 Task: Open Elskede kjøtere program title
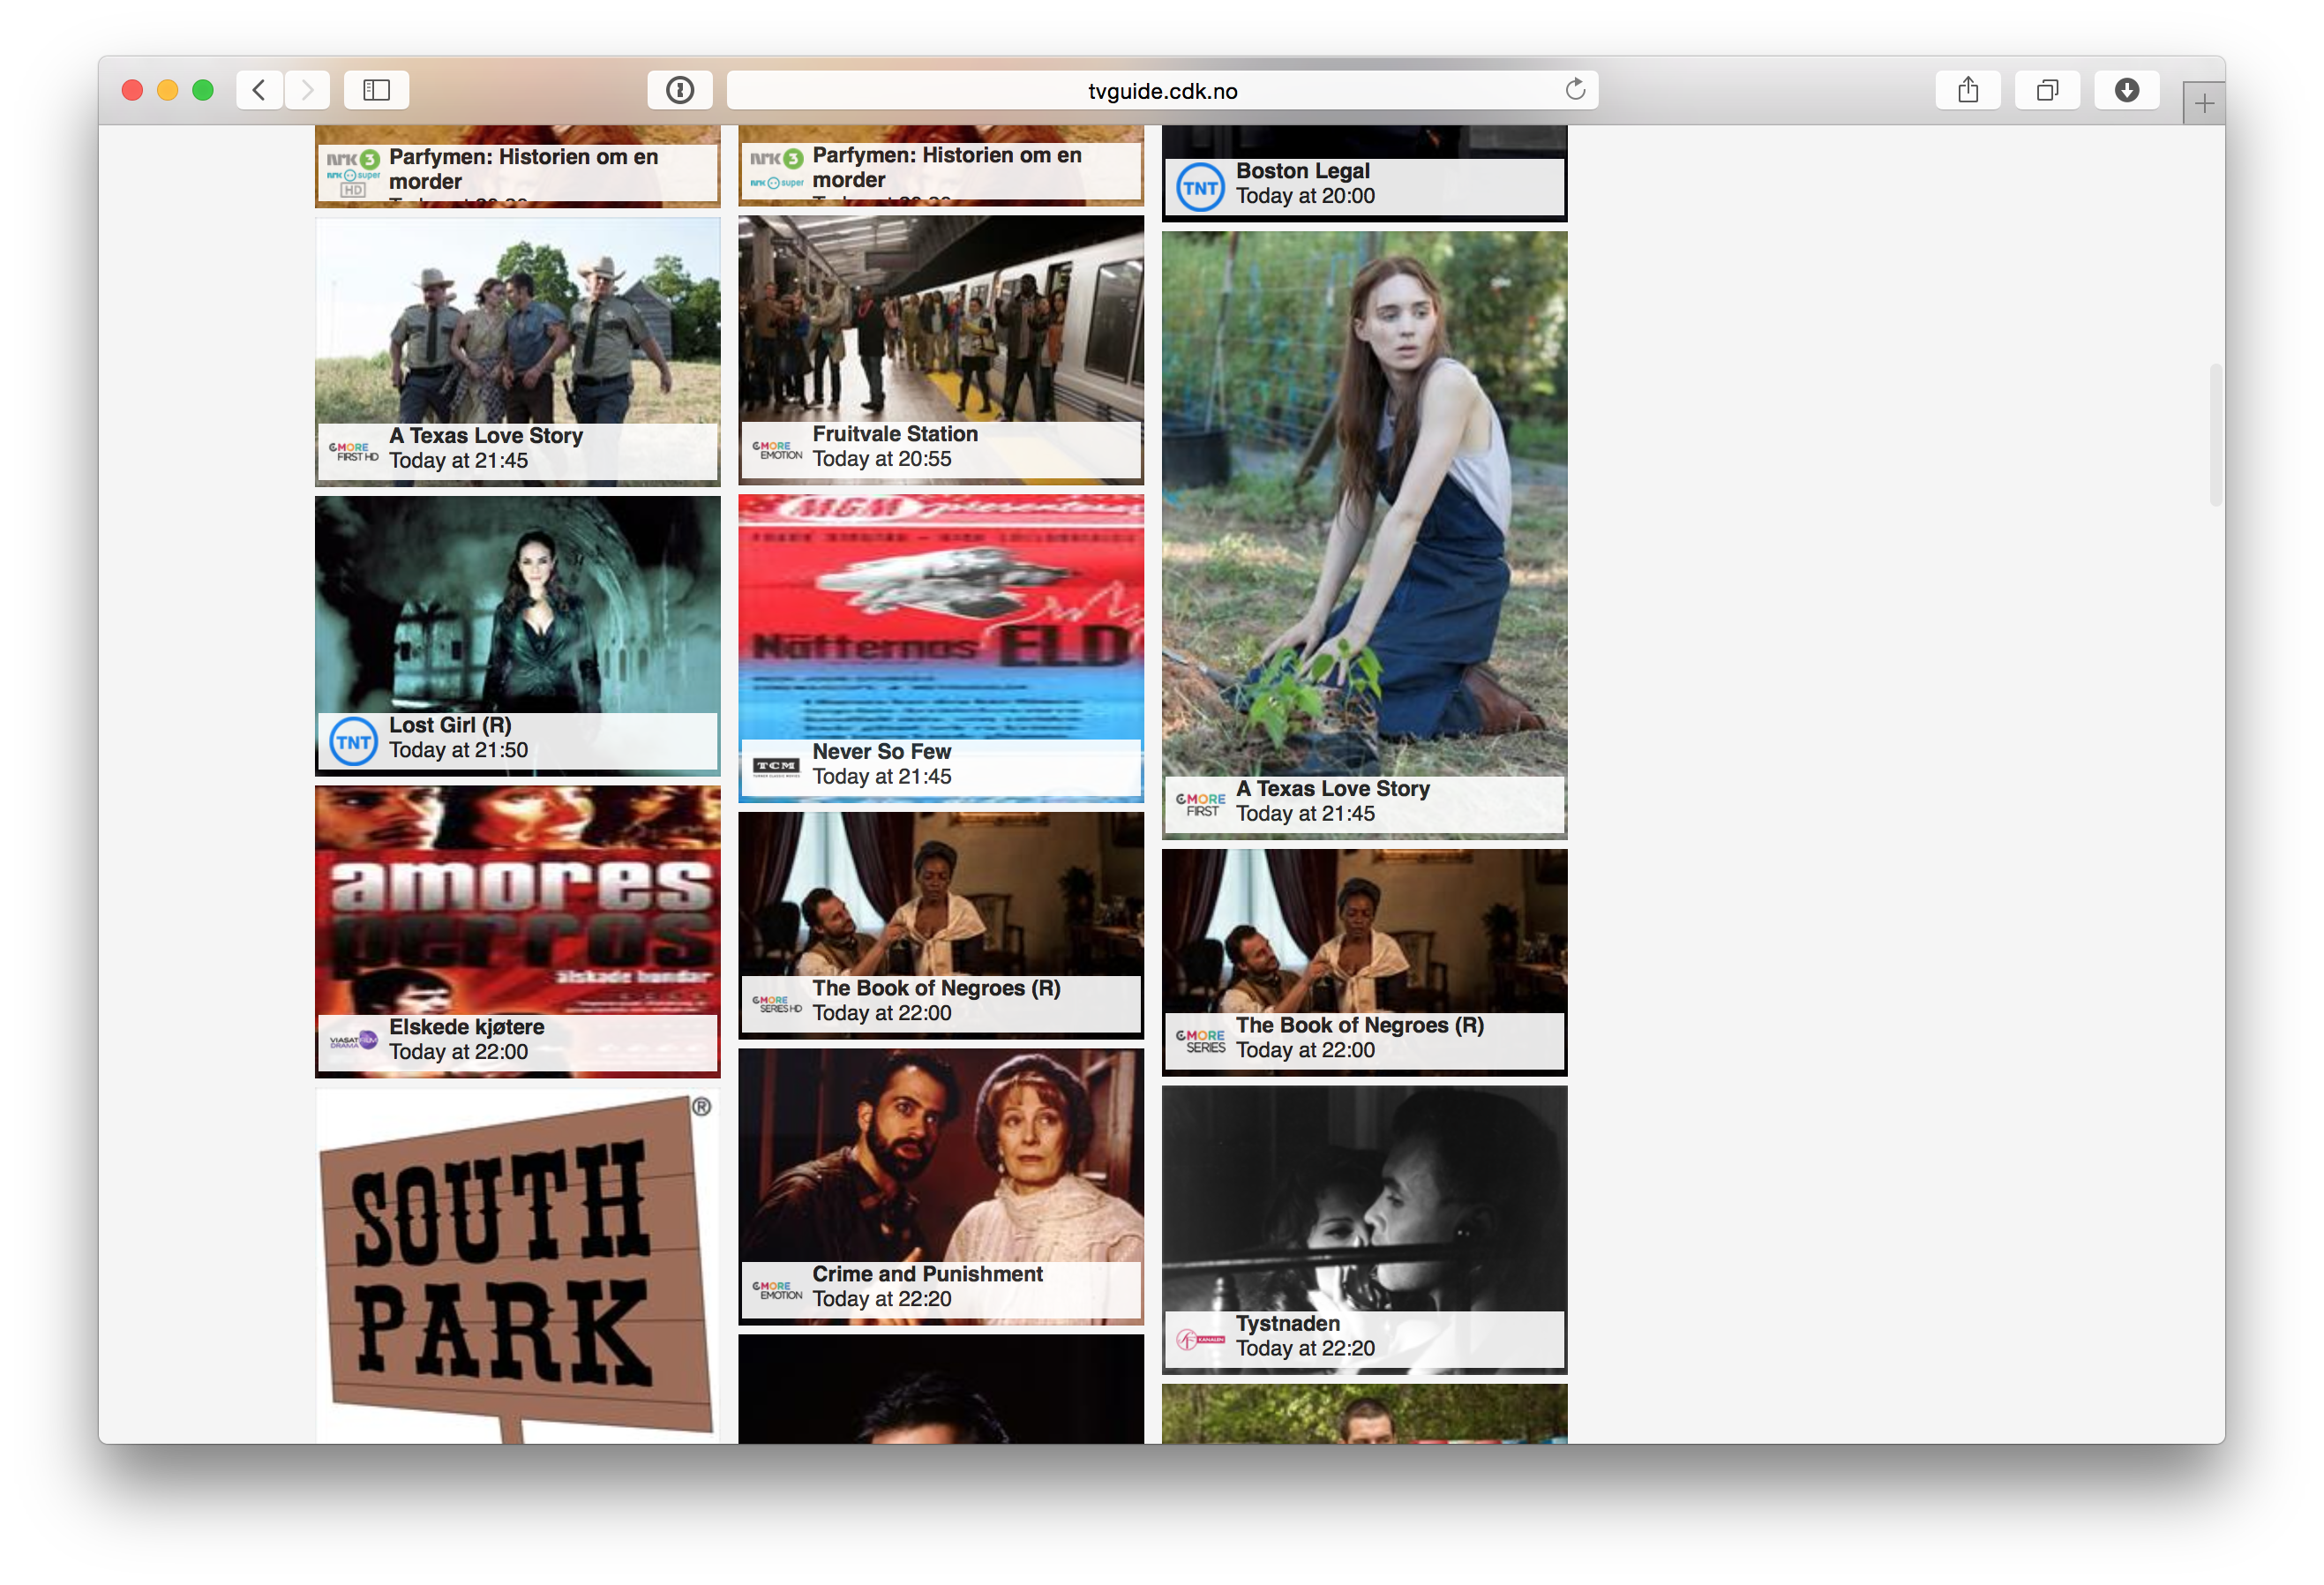coord(466,1027)
